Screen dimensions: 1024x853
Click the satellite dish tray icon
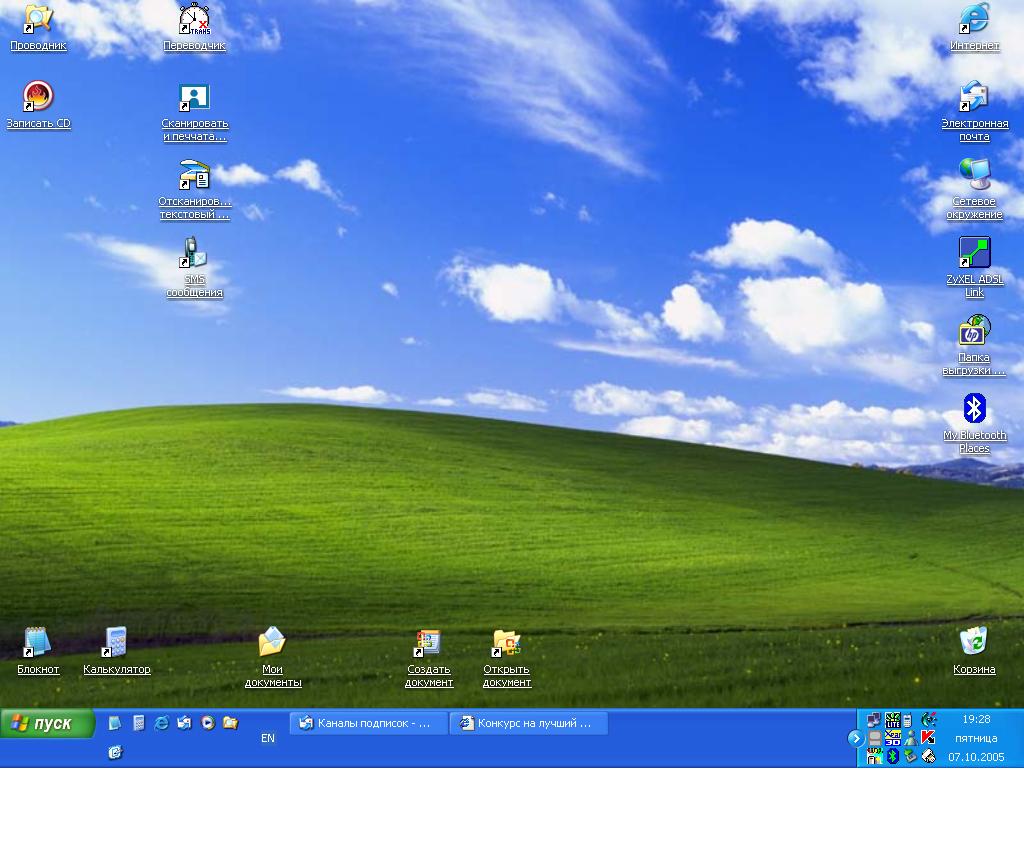(x=929, y=720)
